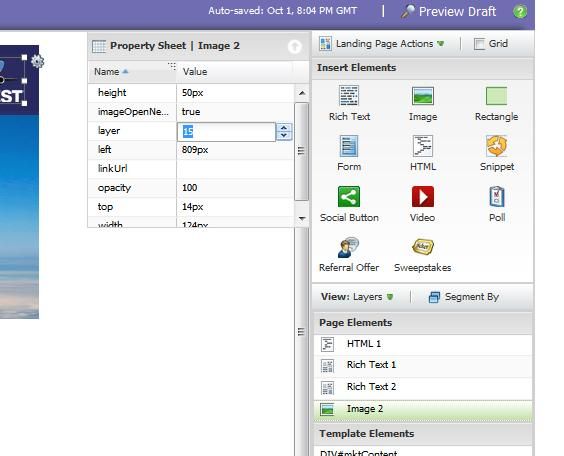Screen dimensions: 564x456
Task: Add a Snippet element
Action: tap(497, 153)
